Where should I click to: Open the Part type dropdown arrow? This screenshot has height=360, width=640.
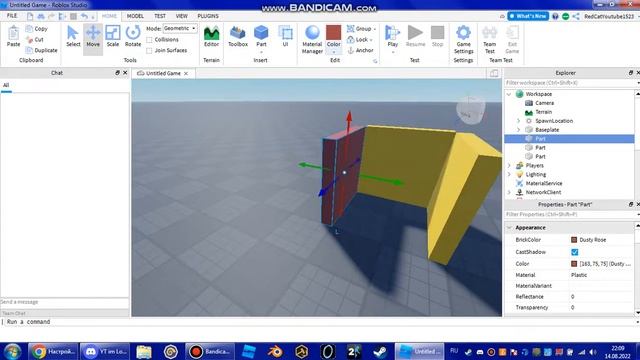click(261, 52)
